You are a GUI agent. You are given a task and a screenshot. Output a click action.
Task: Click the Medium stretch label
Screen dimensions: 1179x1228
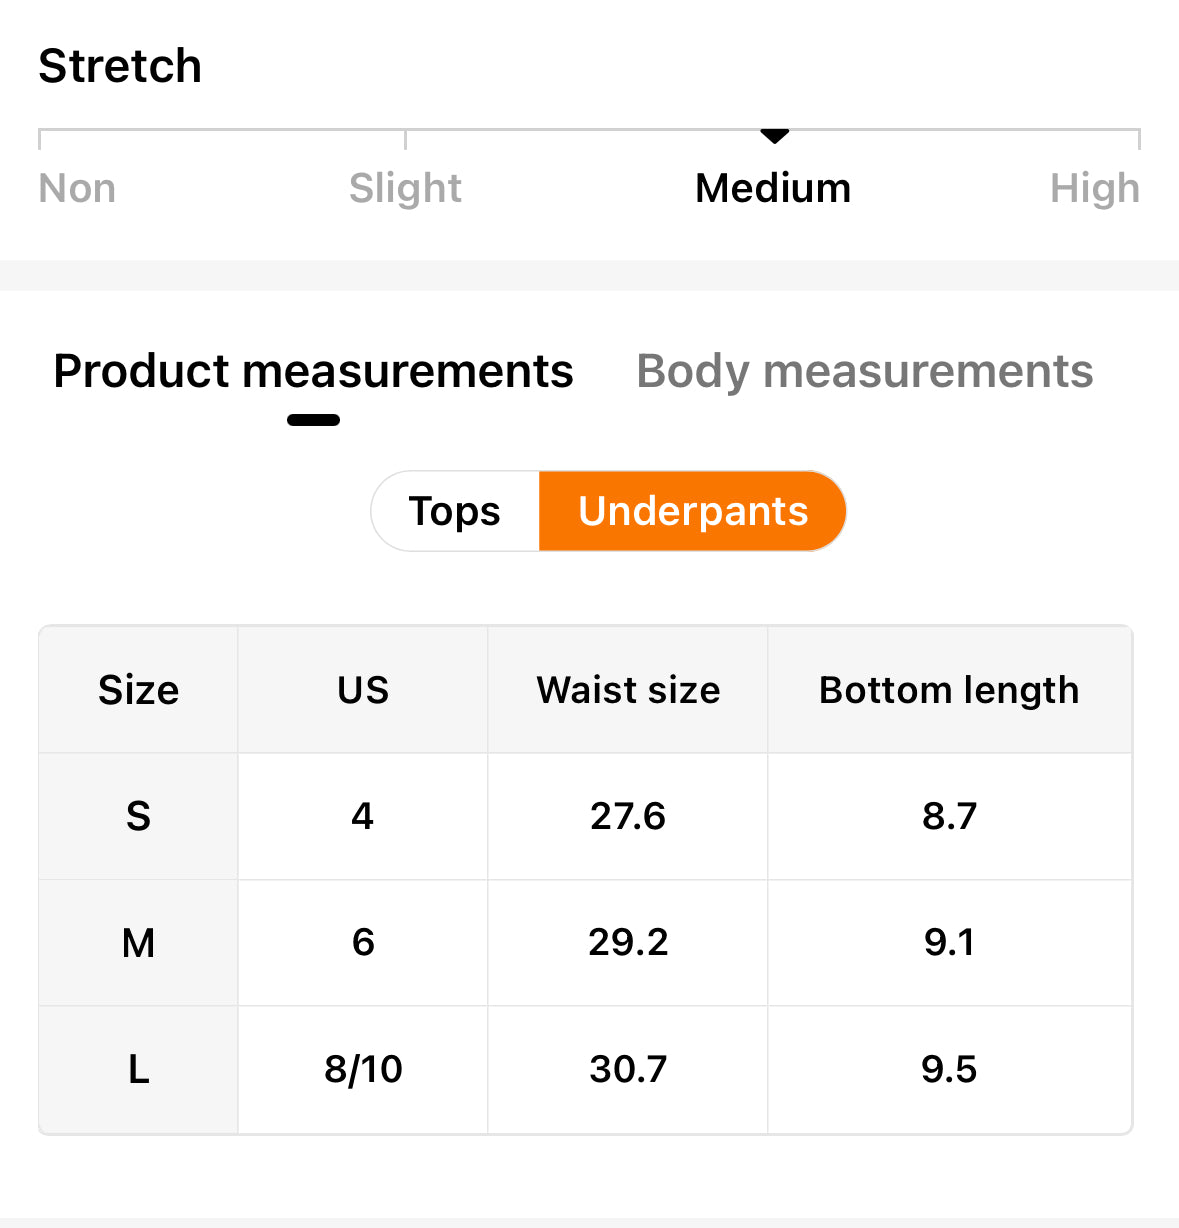pos(773,188)
